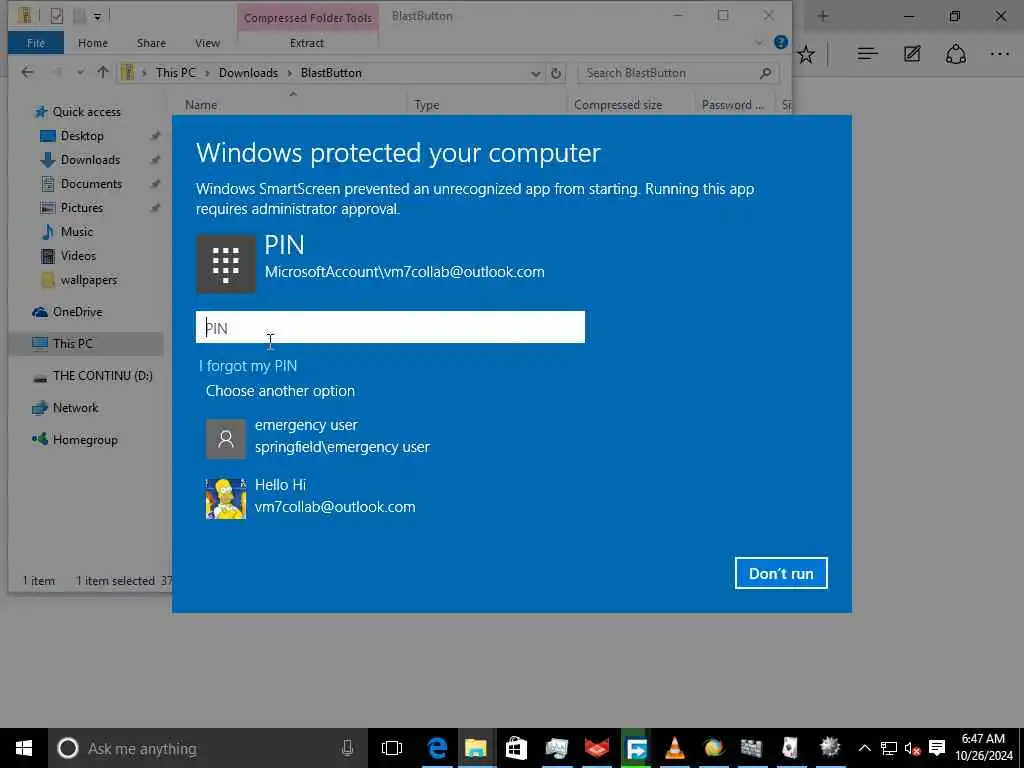1024x768 pixels.
Task: Click the Edge Share icon
Action: pos(955,54)
